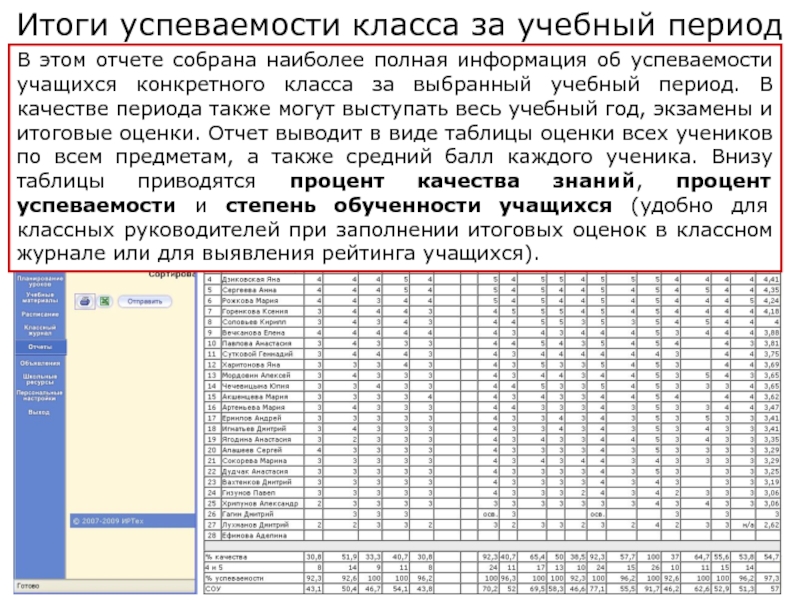Click the average score 3,88

click(x=771, y=333)
